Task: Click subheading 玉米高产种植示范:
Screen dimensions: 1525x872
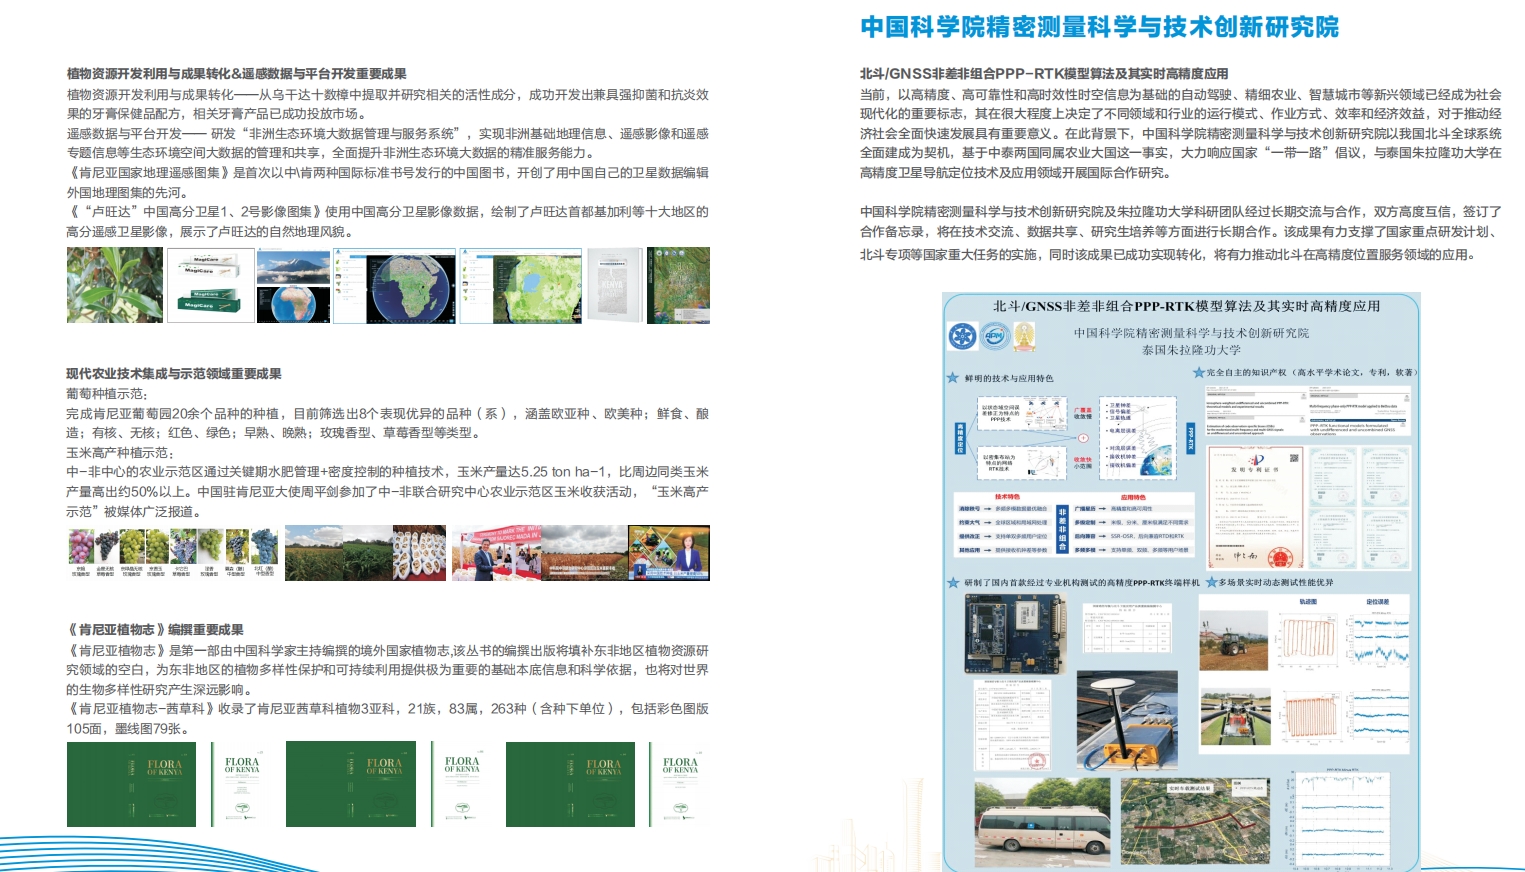Action: coord(120,453)
